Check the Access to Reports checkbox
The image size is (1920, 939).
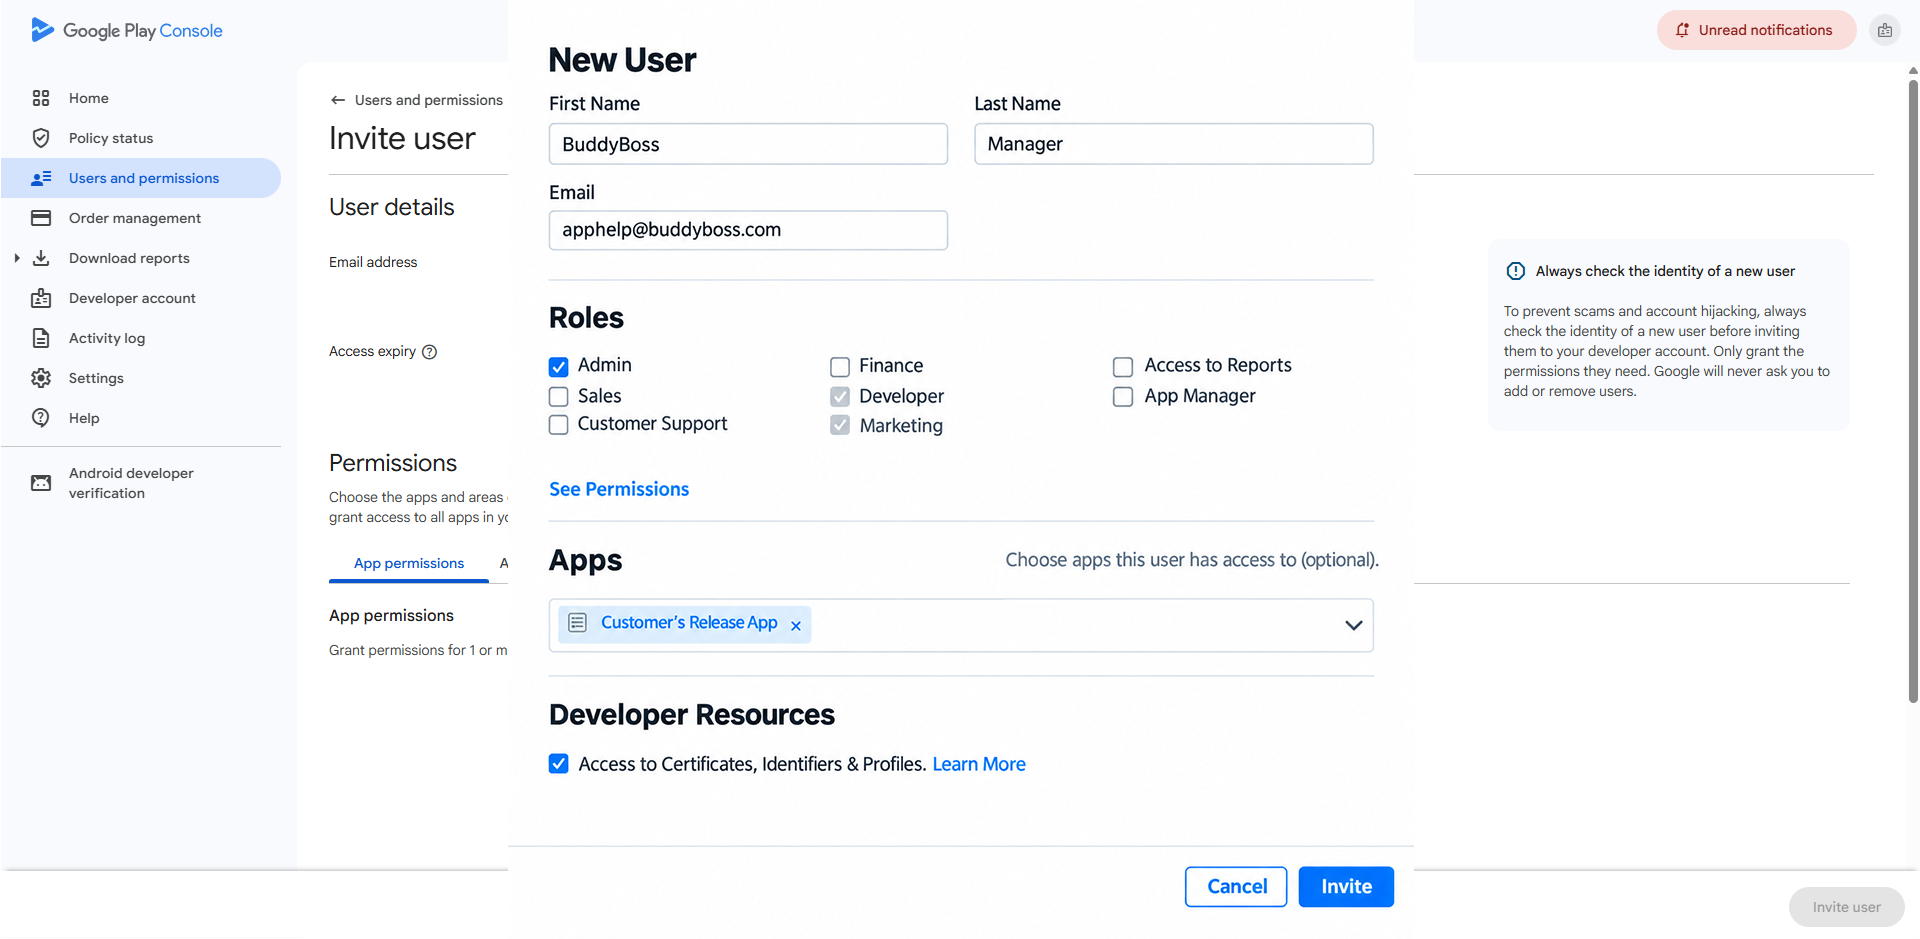(x=1123, y=367)
